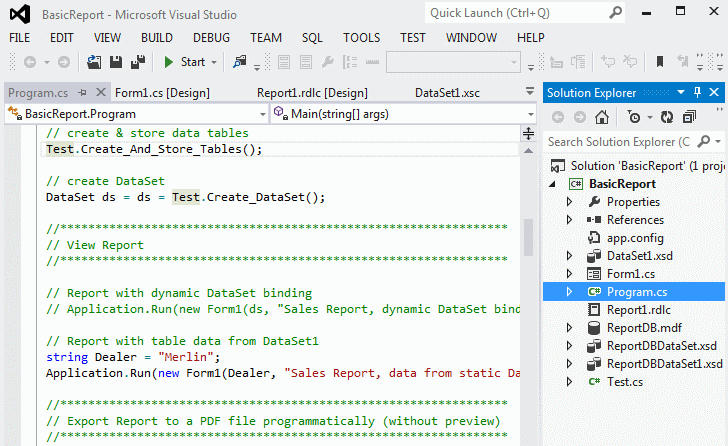Click the Collapse All icon in Solution Explorer
Screen dimensions: 728x446
pyautogui.click(x=689, y=117)
